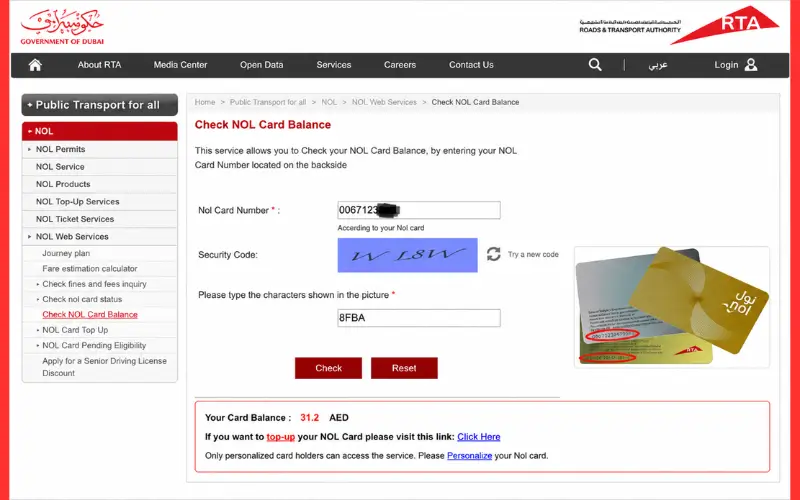Expand Check nol card status
The width and height of the screenshot is (800, 500).
82,299
